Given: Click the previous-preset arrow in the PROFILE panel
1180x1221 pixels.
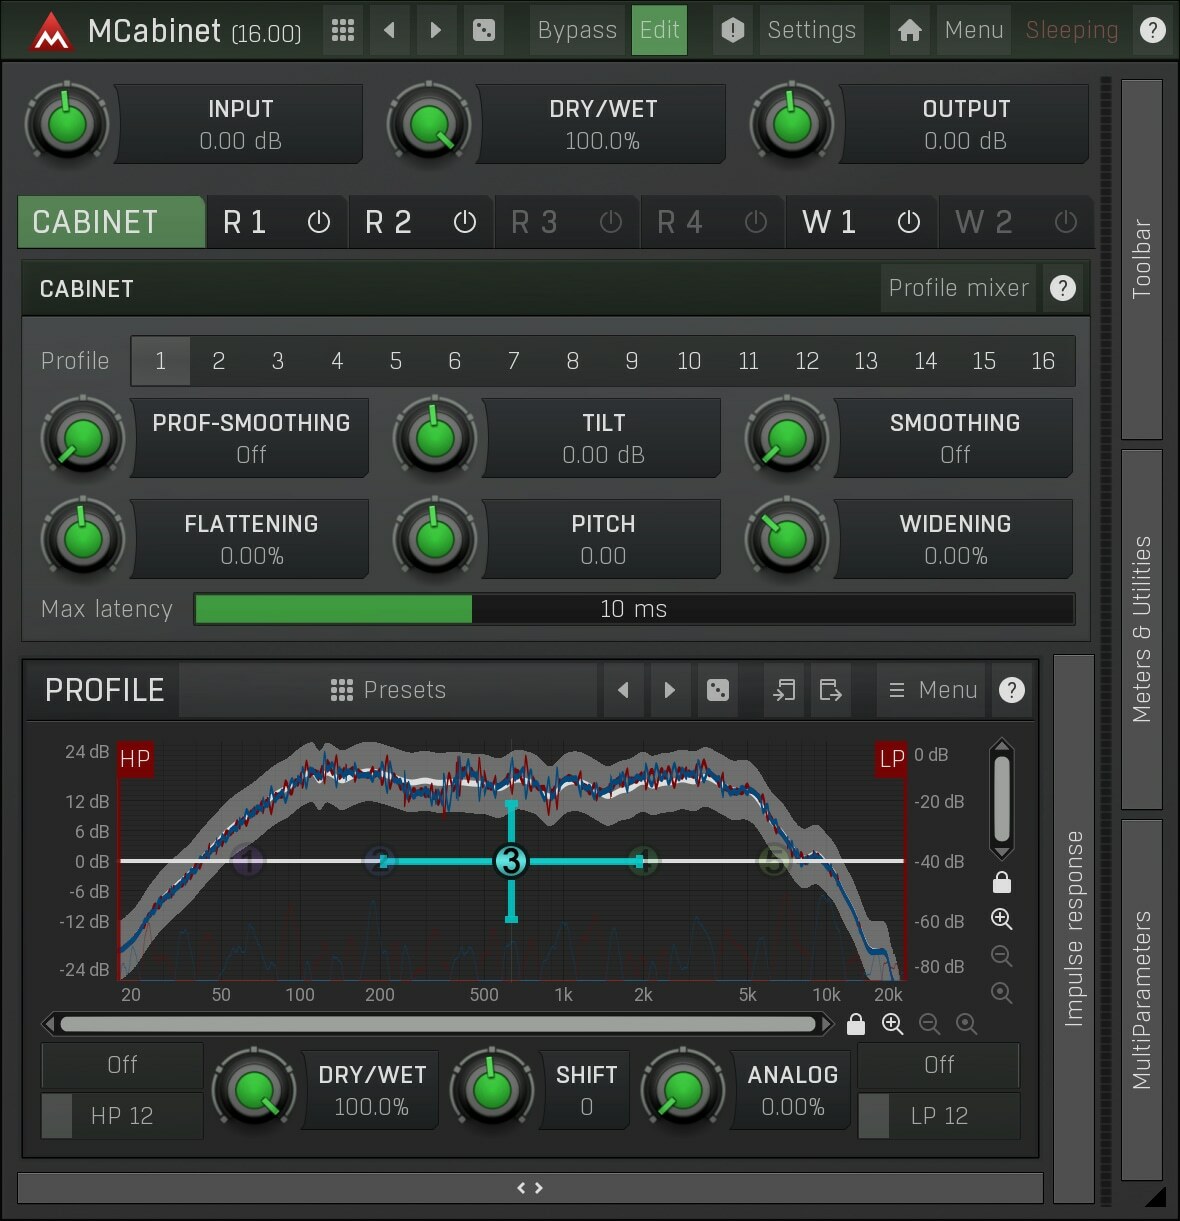Looking at the screenshot, I should point(623,690).
